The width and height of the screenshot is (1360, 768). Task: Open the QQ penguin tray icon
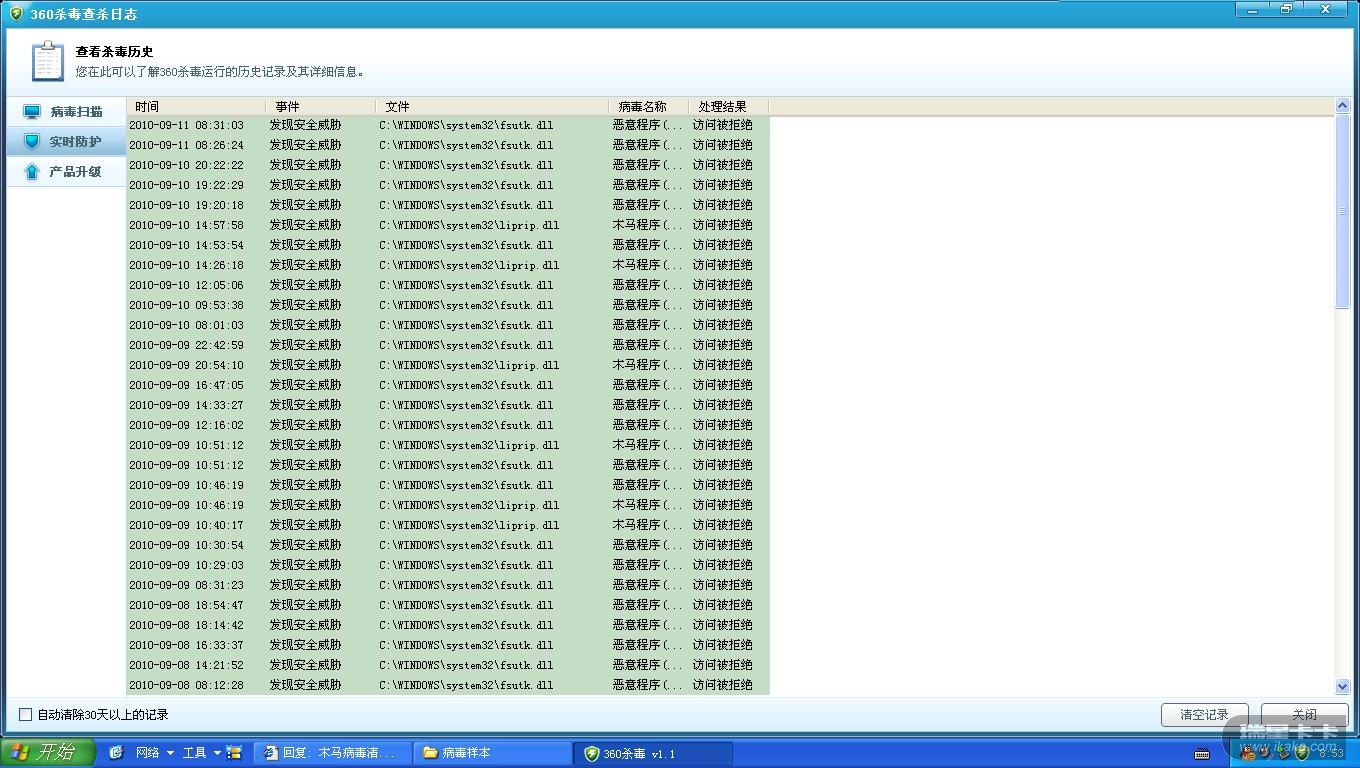click(1248, 753)
